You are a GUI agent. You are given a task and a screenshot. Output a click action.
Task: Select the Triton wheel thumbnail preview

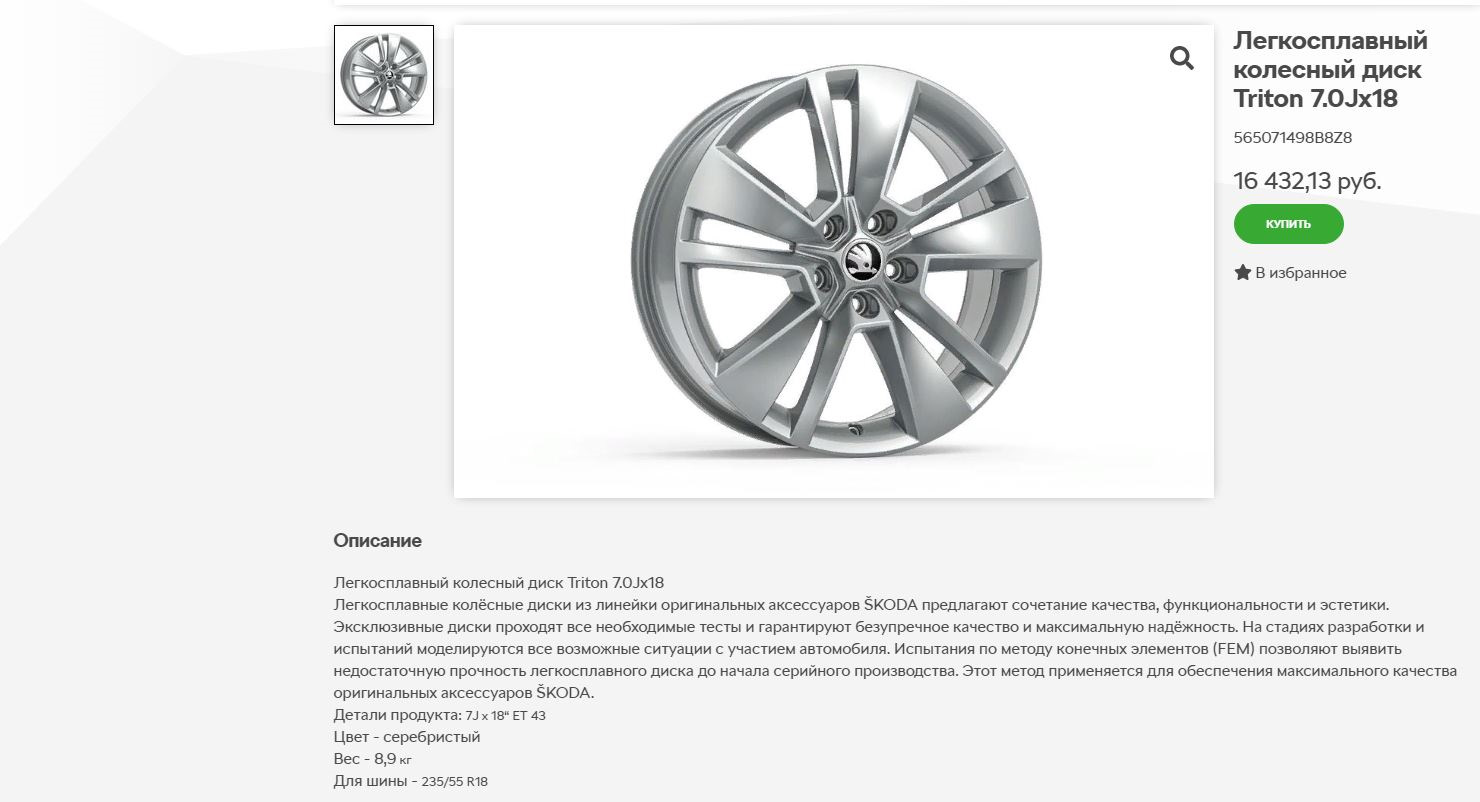[x=384, y=75]
